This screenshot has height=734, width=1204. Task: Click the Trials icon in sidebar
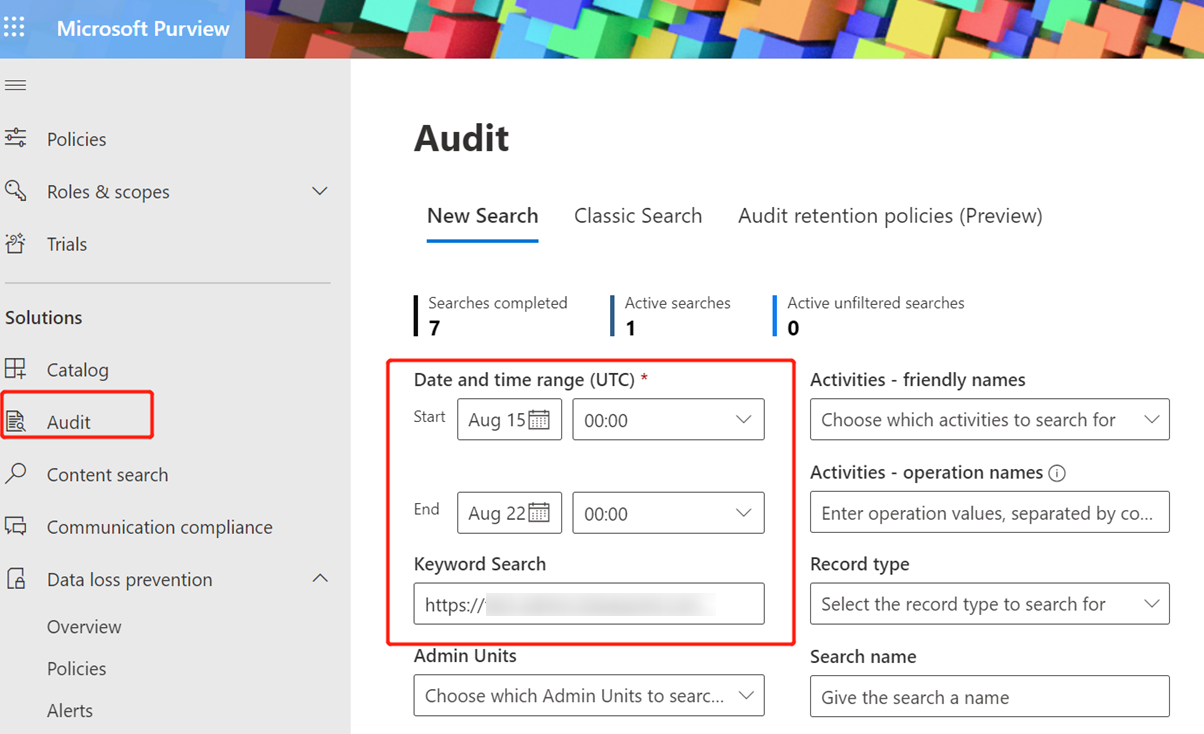pos(15,244)
